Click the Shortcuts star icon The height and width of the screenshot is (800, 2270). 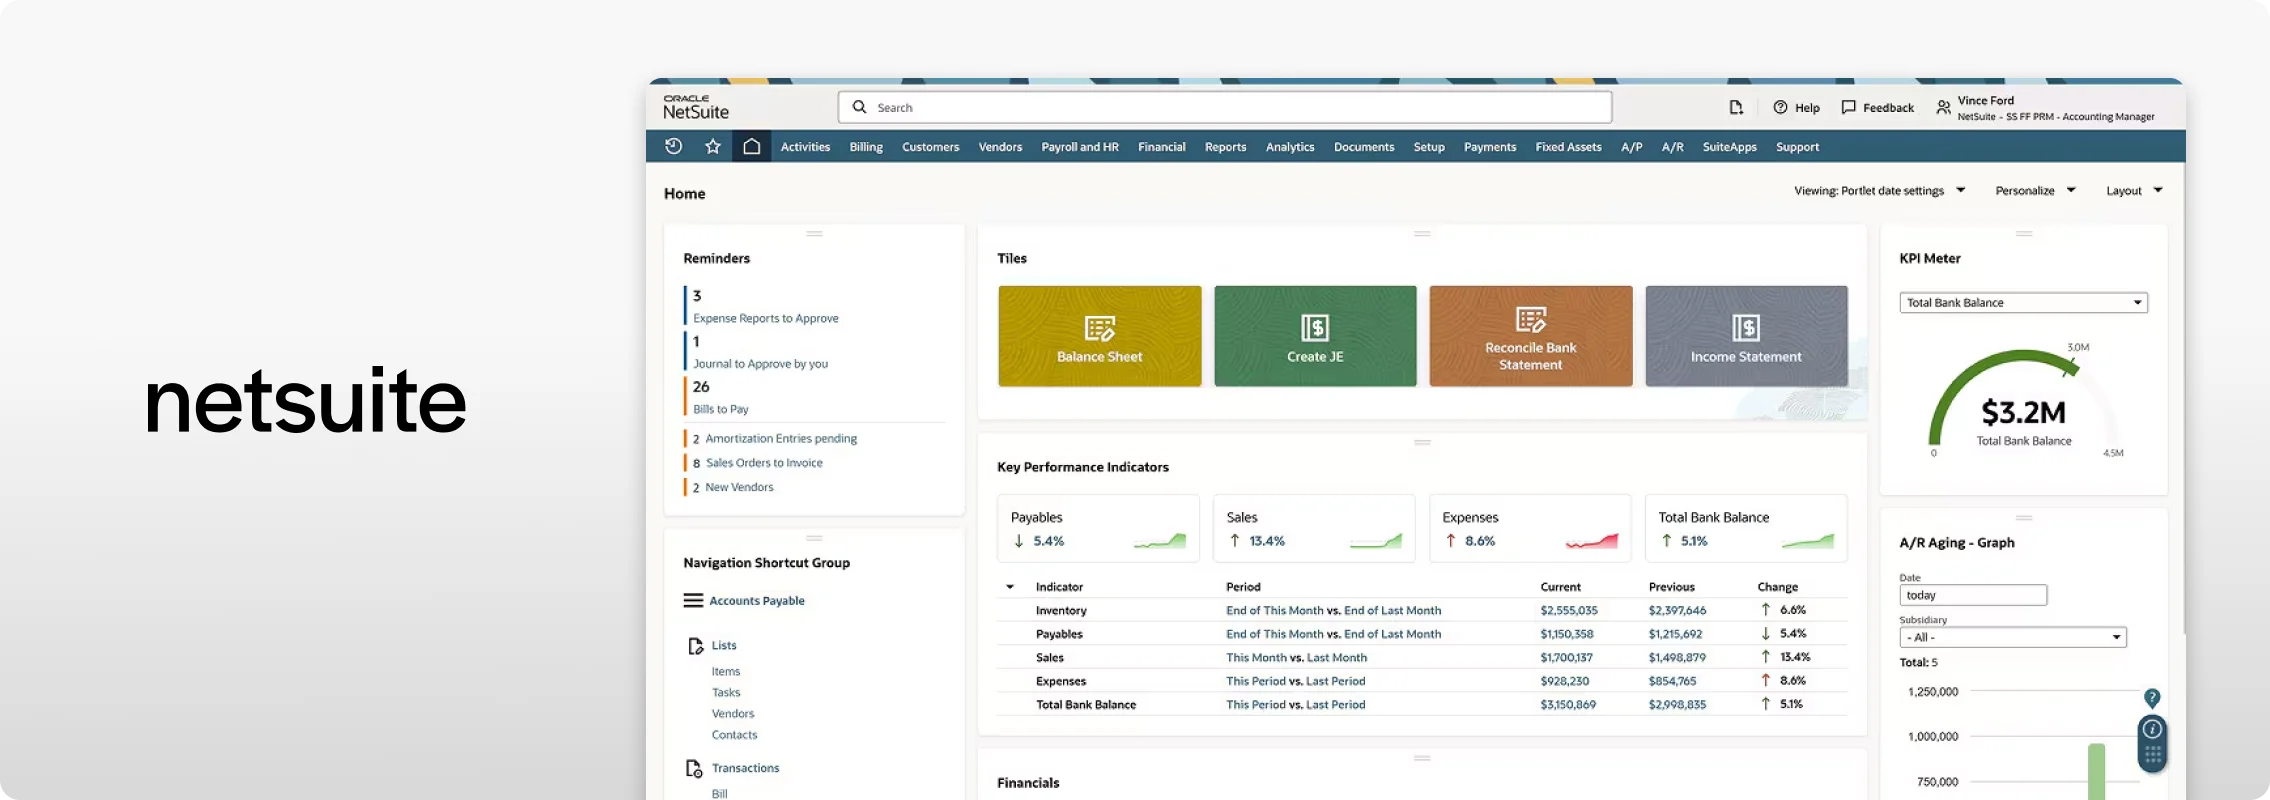(x=713, y=146)
